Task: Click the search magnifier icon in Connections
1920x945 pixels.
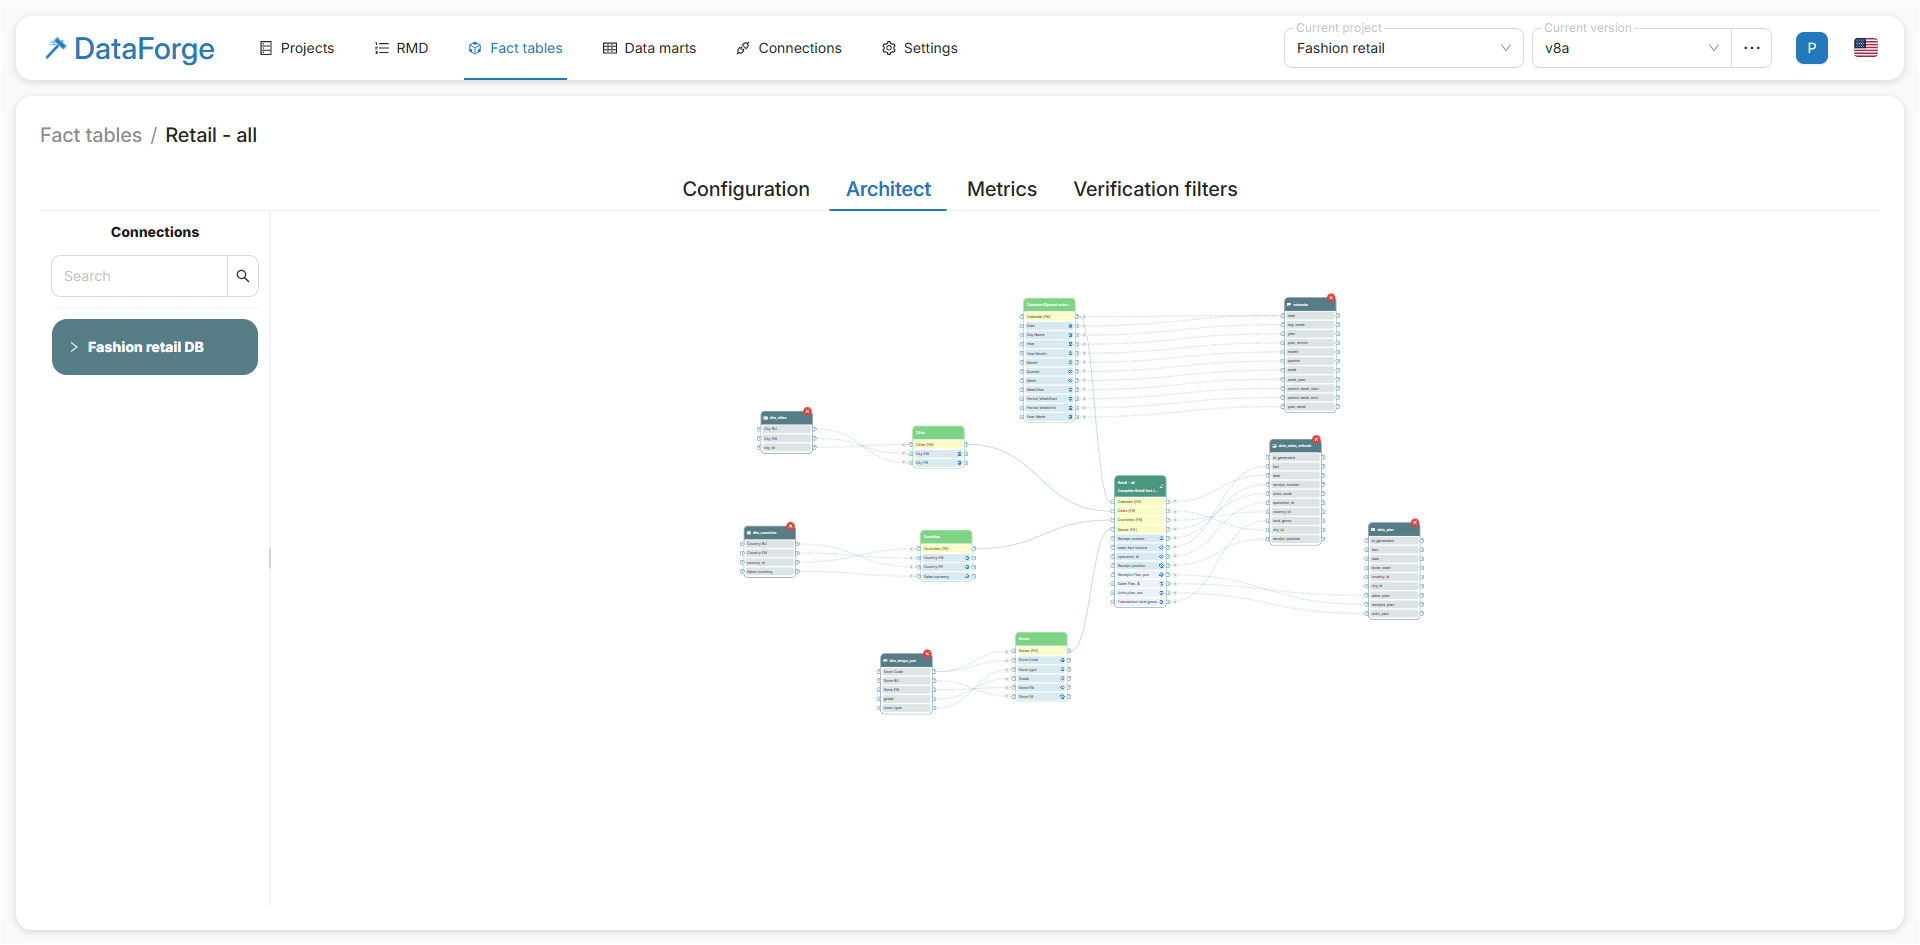Action: coord(242,276)
